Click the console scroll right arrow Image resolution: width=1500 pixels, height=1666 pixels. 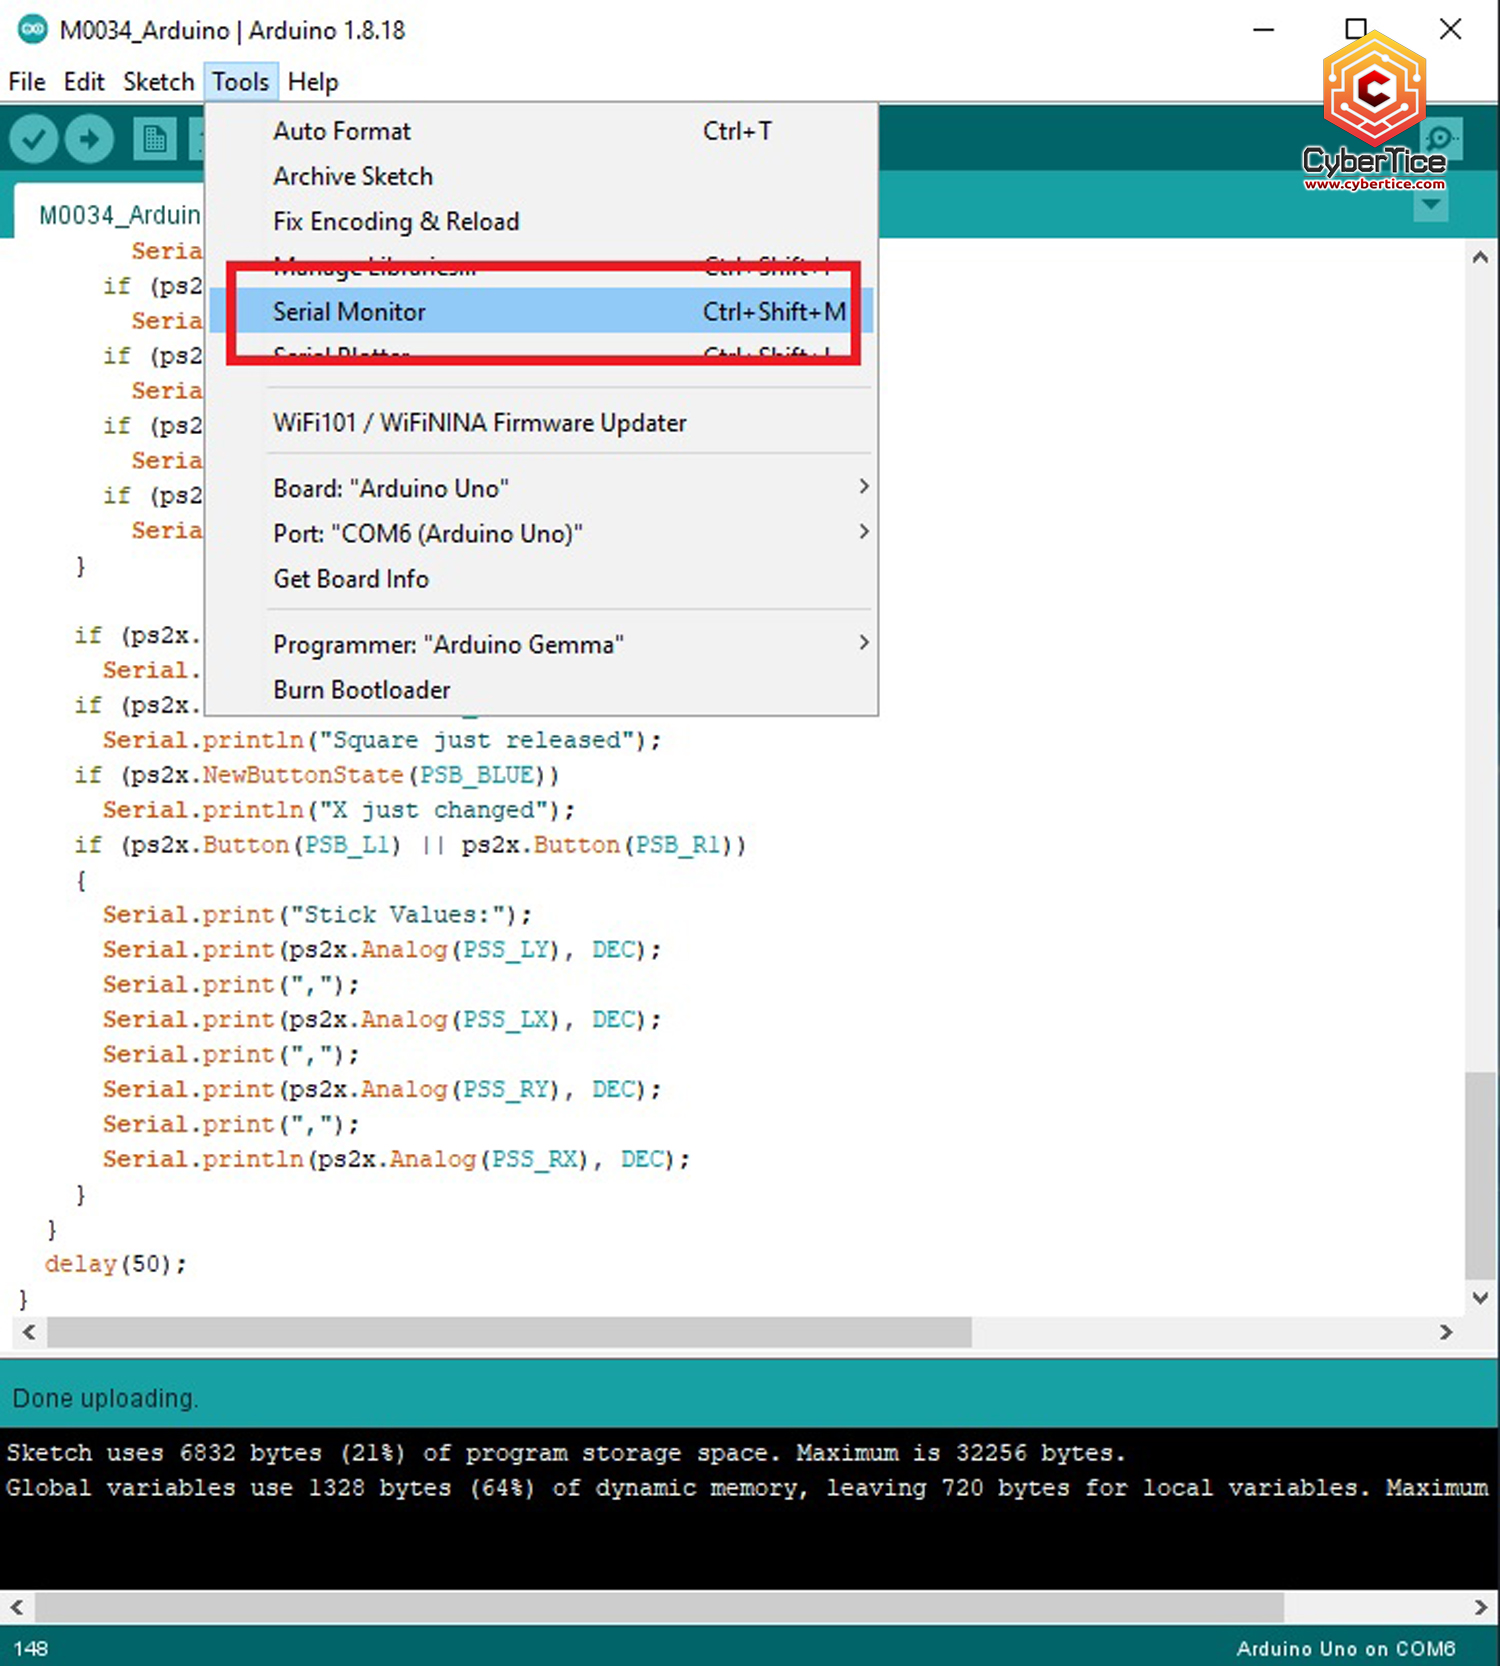tap(1481, 1607)
